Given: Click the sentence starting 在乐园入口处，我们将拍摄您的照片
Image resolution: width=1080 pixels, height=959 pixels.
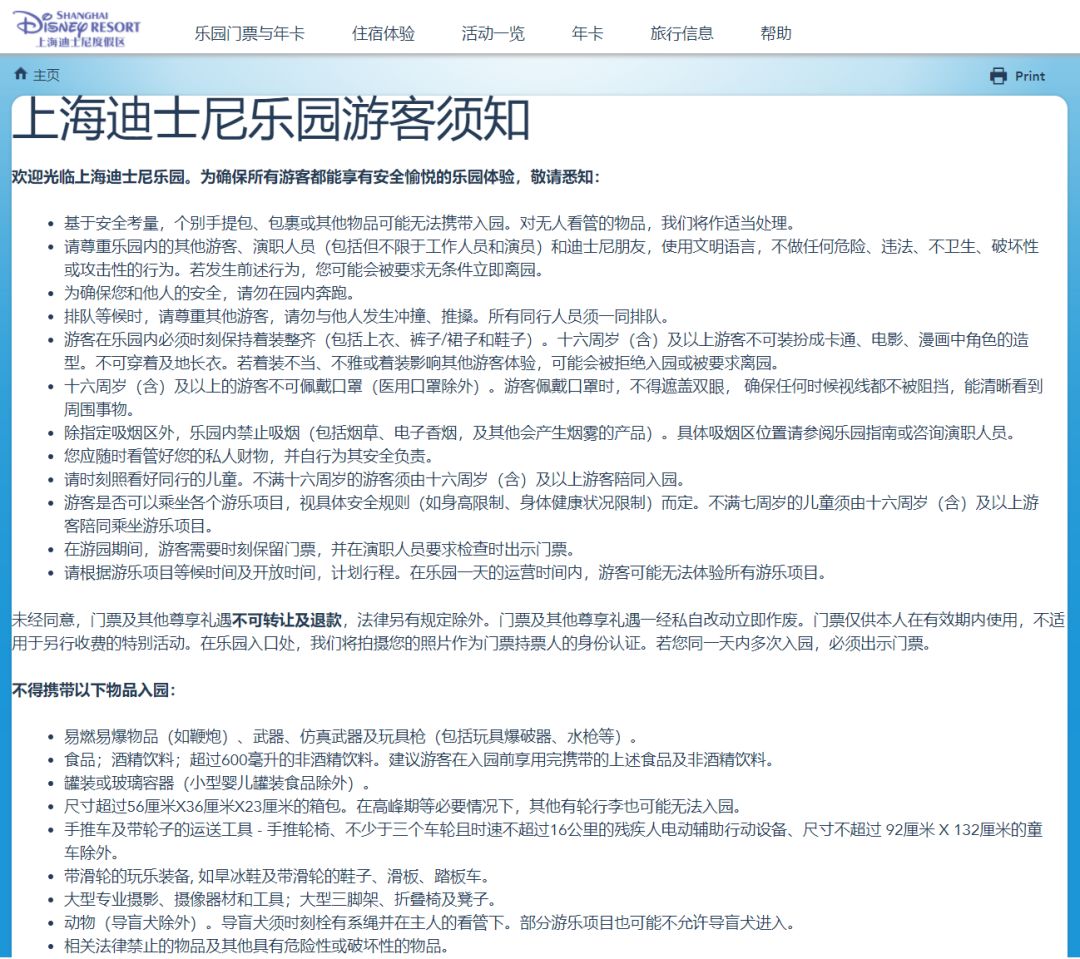Looking at the screenshot, I should tap(421, 644).
